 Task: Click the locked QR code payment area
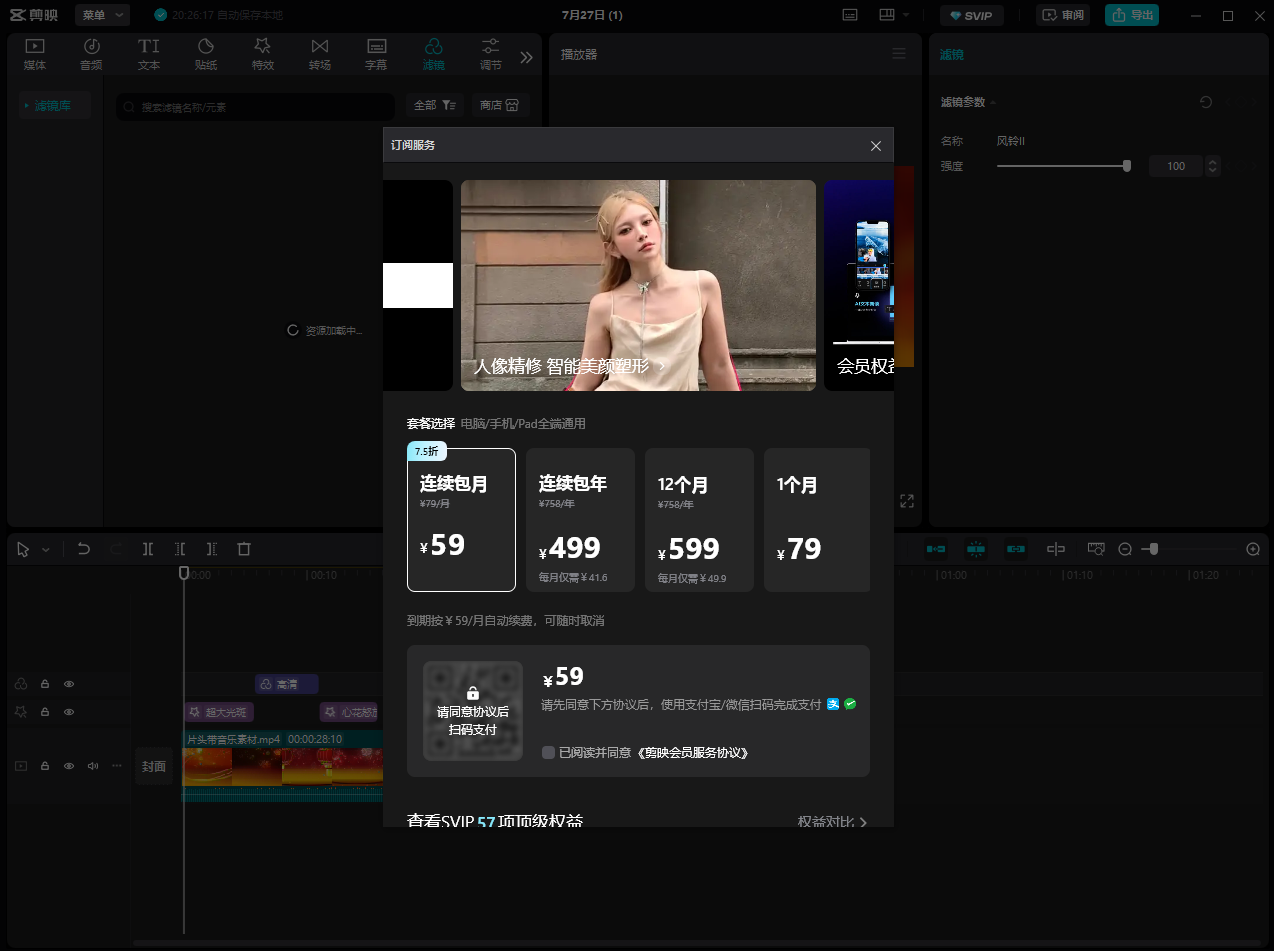pyautogui.click(x=473, y=711)
